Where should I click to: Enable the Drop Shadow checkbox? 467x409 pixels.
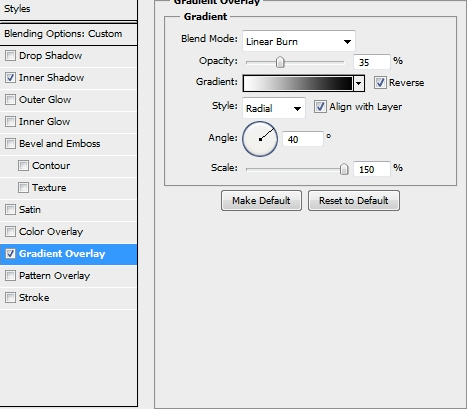click(10, 55)
